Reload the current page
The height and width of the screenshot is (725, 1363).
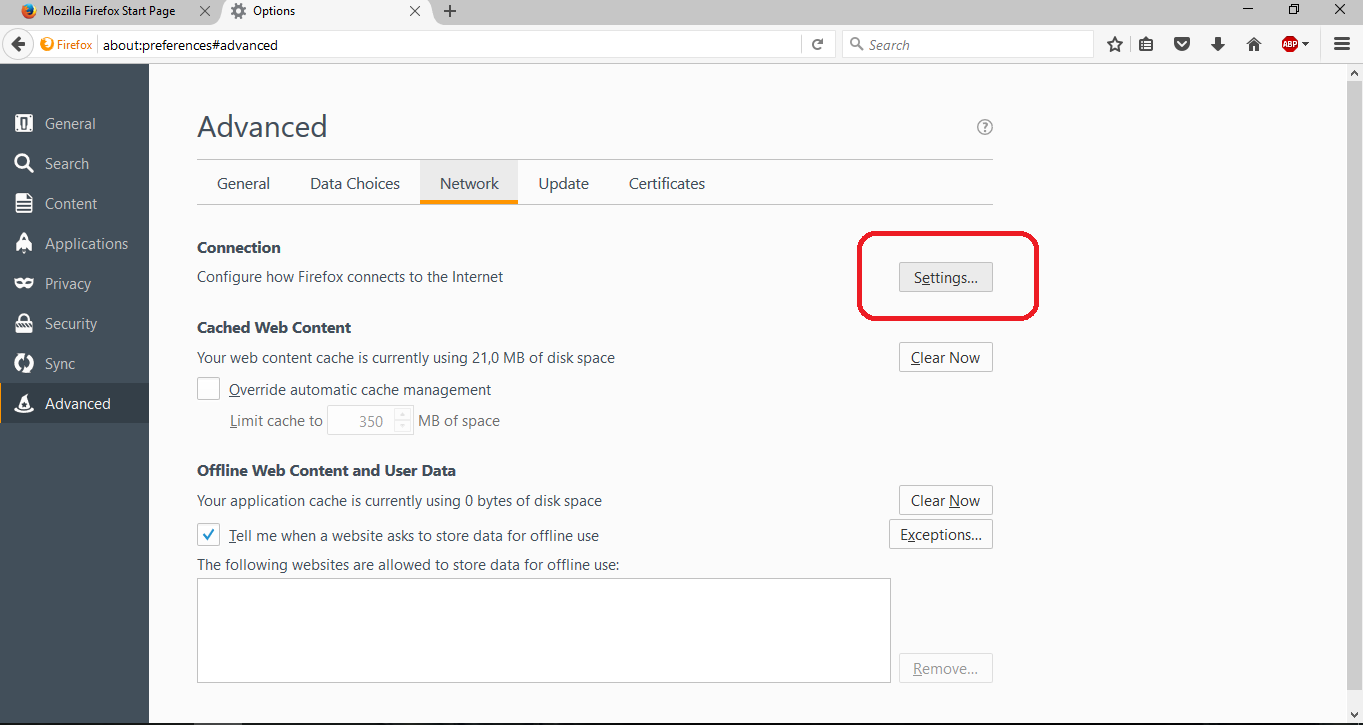coord(817,45)
